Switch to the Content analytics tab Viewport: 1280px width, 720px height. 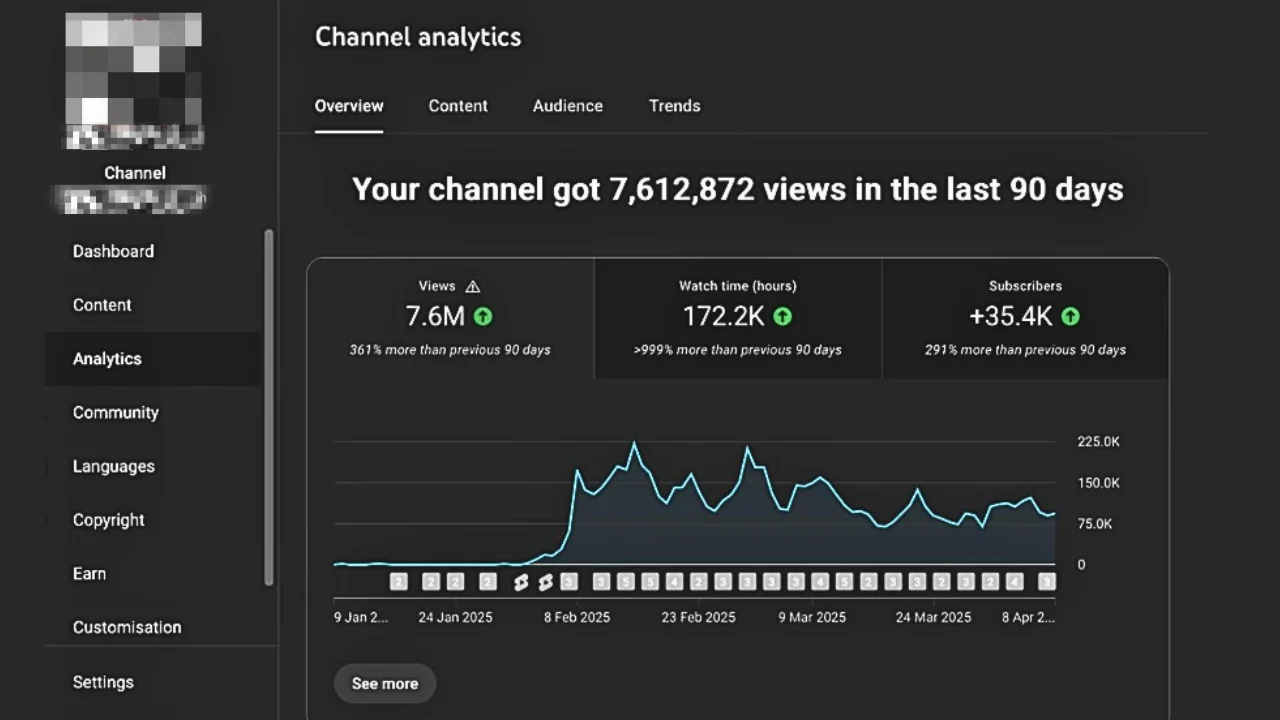[x=458, y=106]
